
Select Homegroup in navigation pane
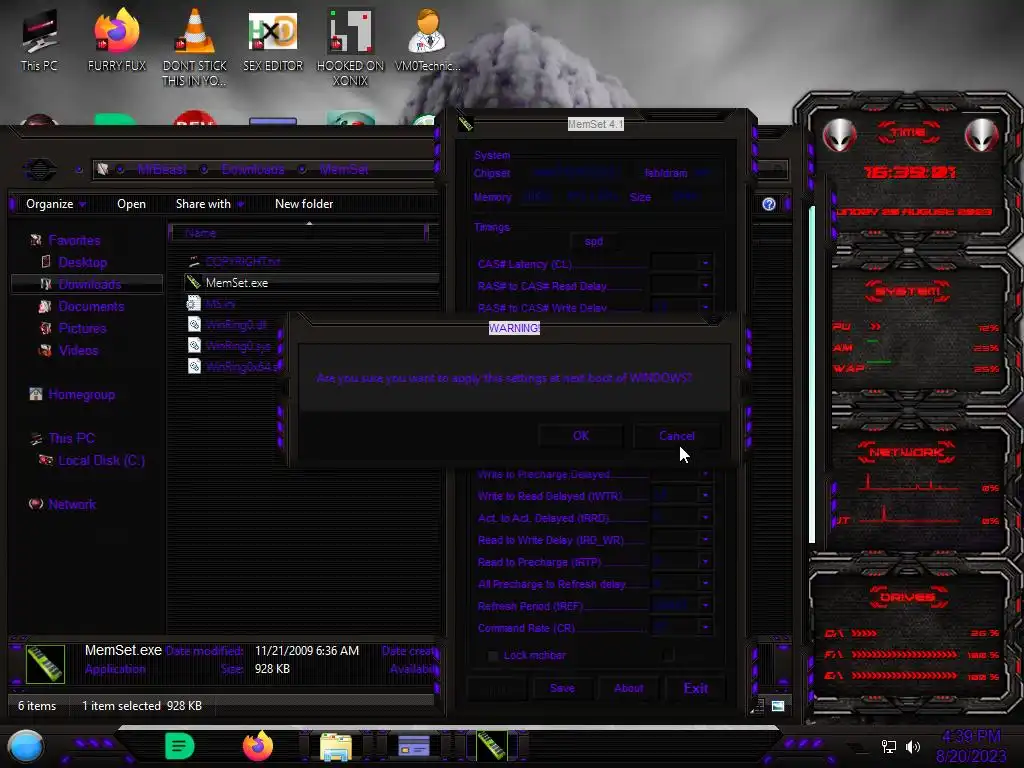(x=81, y=394)
